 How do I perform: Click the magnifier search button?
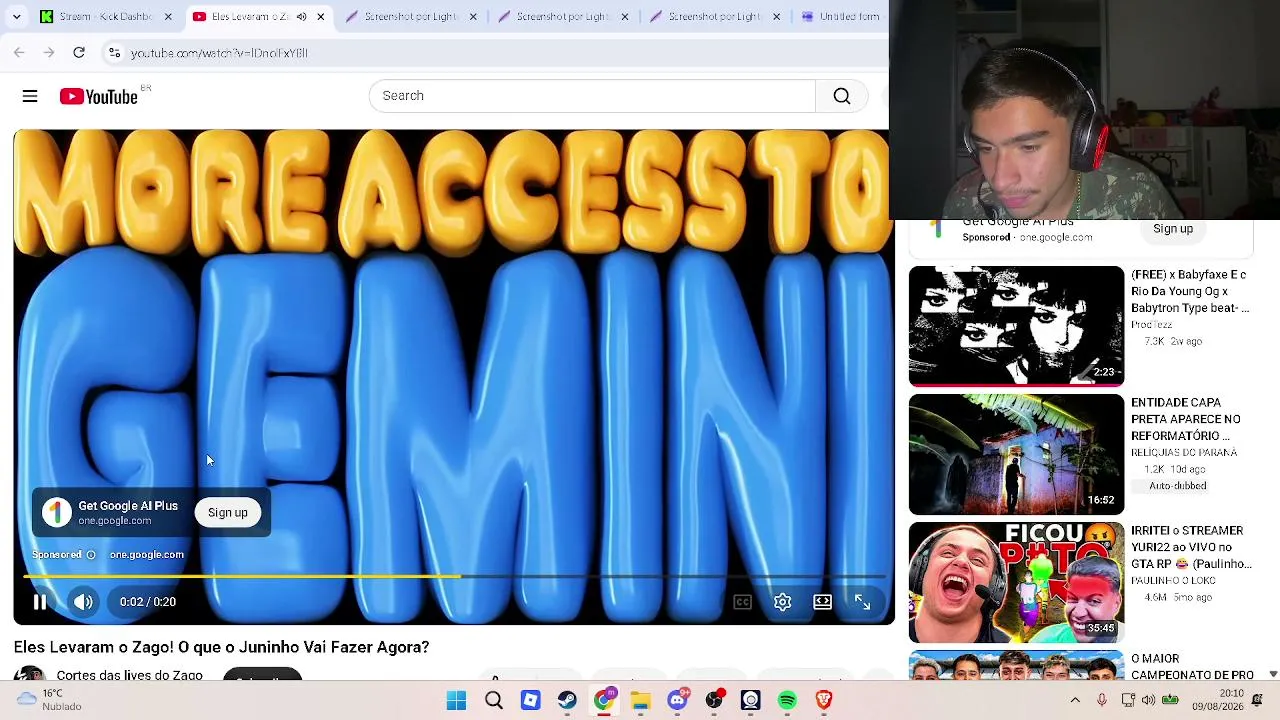842,96
